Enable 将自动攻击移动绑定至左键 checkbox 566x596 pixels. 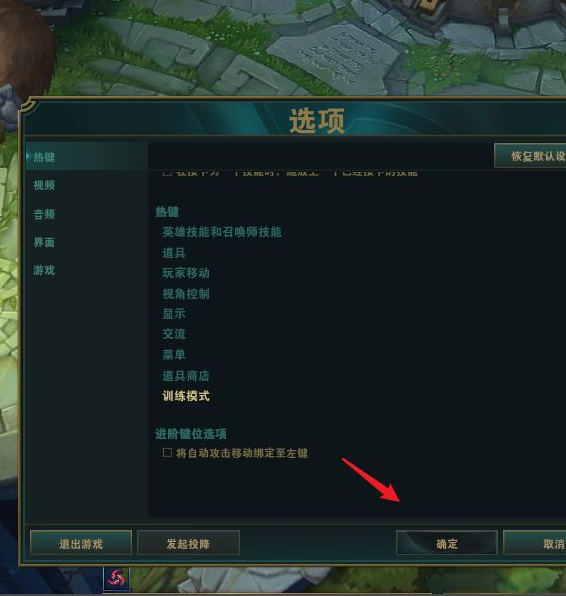[x=167, y=452]
